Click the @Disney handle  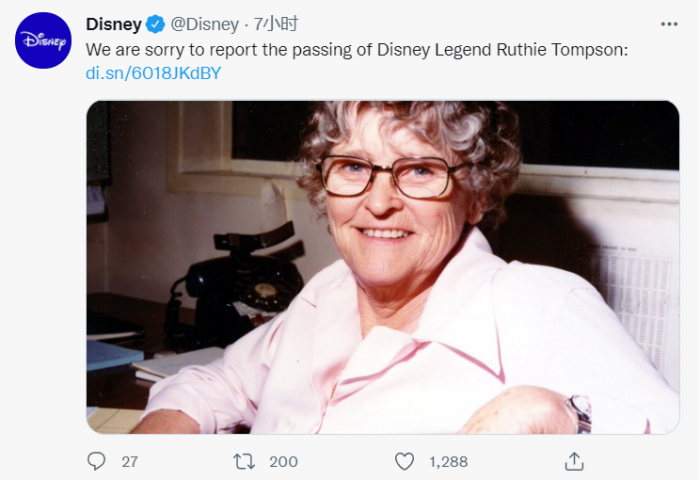206,24
